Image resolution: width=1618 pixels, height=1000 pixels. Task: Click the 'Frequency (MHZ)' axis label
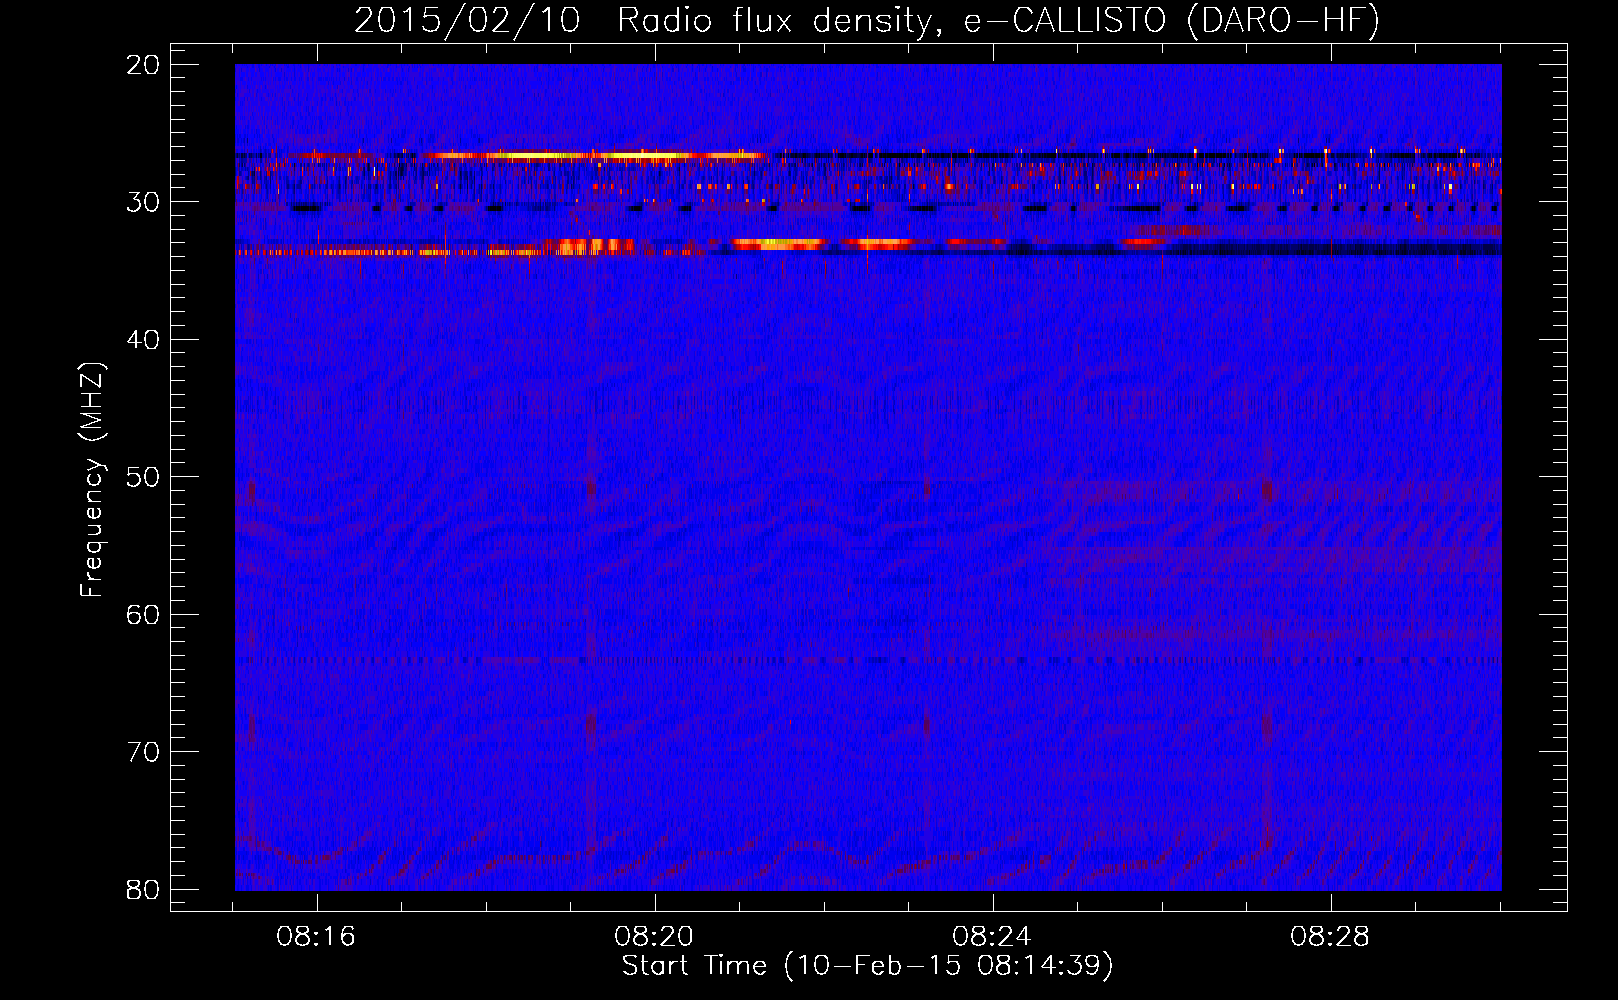pyautogui.click(x=92, y=480)
